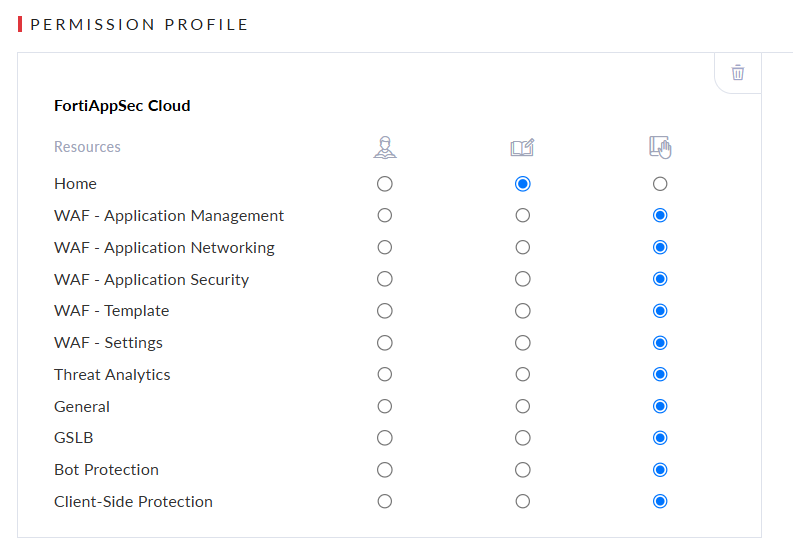Image resolution: width=793 pixels, height=544 pixels.
Task: Click the Resources column label
Action: click(x=87, y=147)
